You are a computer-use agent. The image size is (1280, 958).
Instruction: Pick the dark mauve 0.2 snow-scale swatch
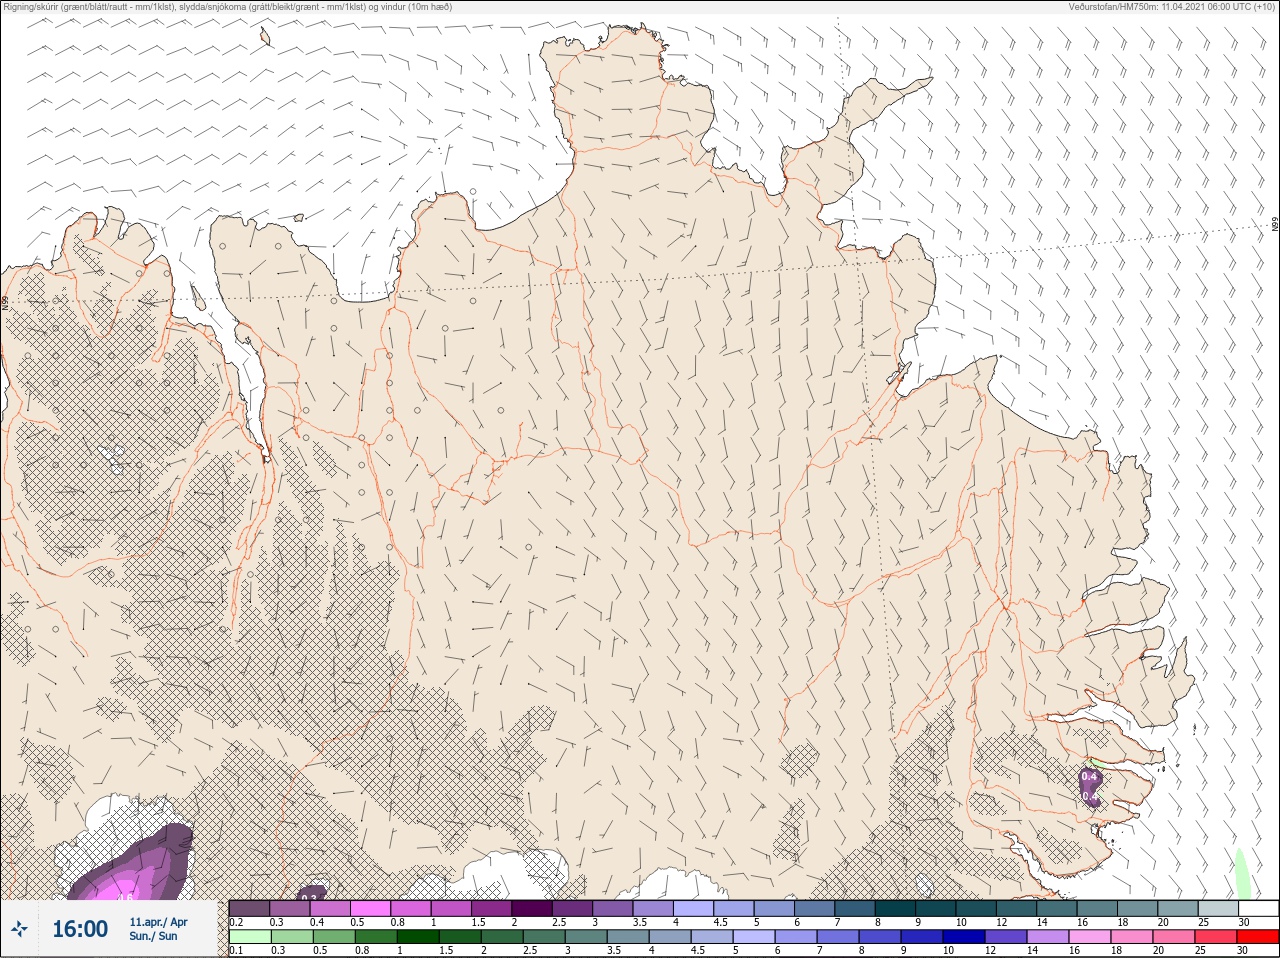[x=249, y=908]
